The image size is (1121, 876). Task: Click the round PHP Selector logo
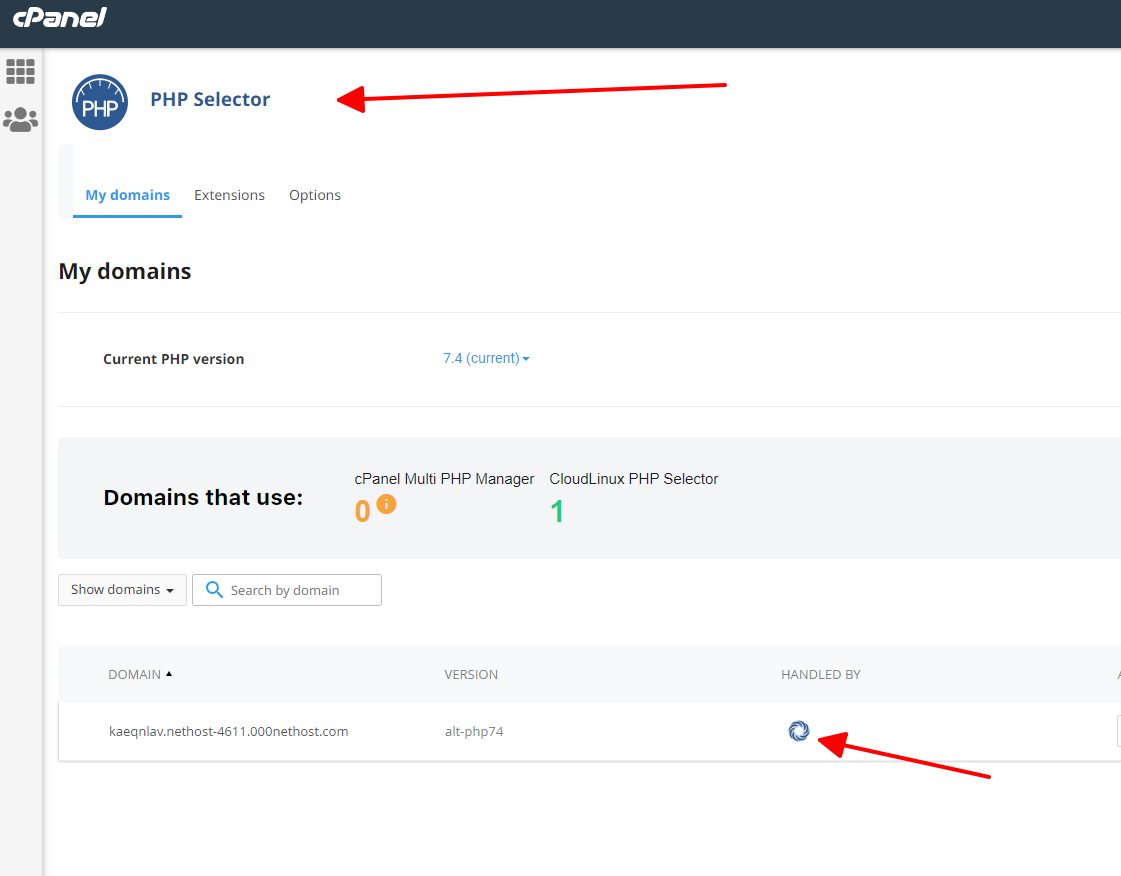100,102
